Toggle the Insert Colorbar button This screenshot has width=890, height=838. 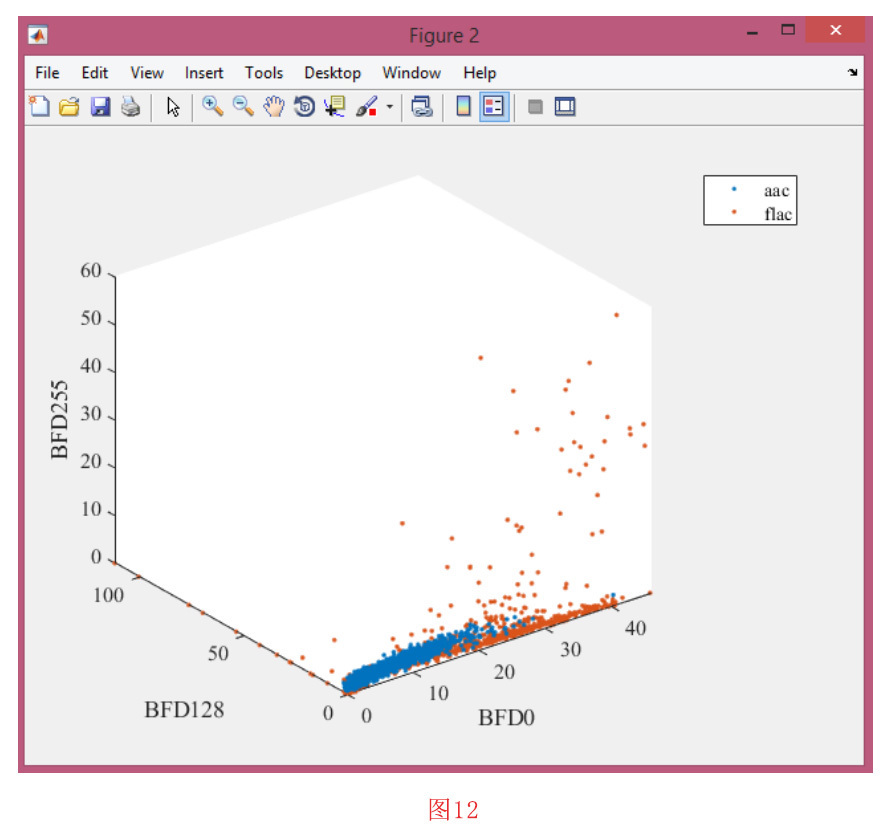(463, 106)
